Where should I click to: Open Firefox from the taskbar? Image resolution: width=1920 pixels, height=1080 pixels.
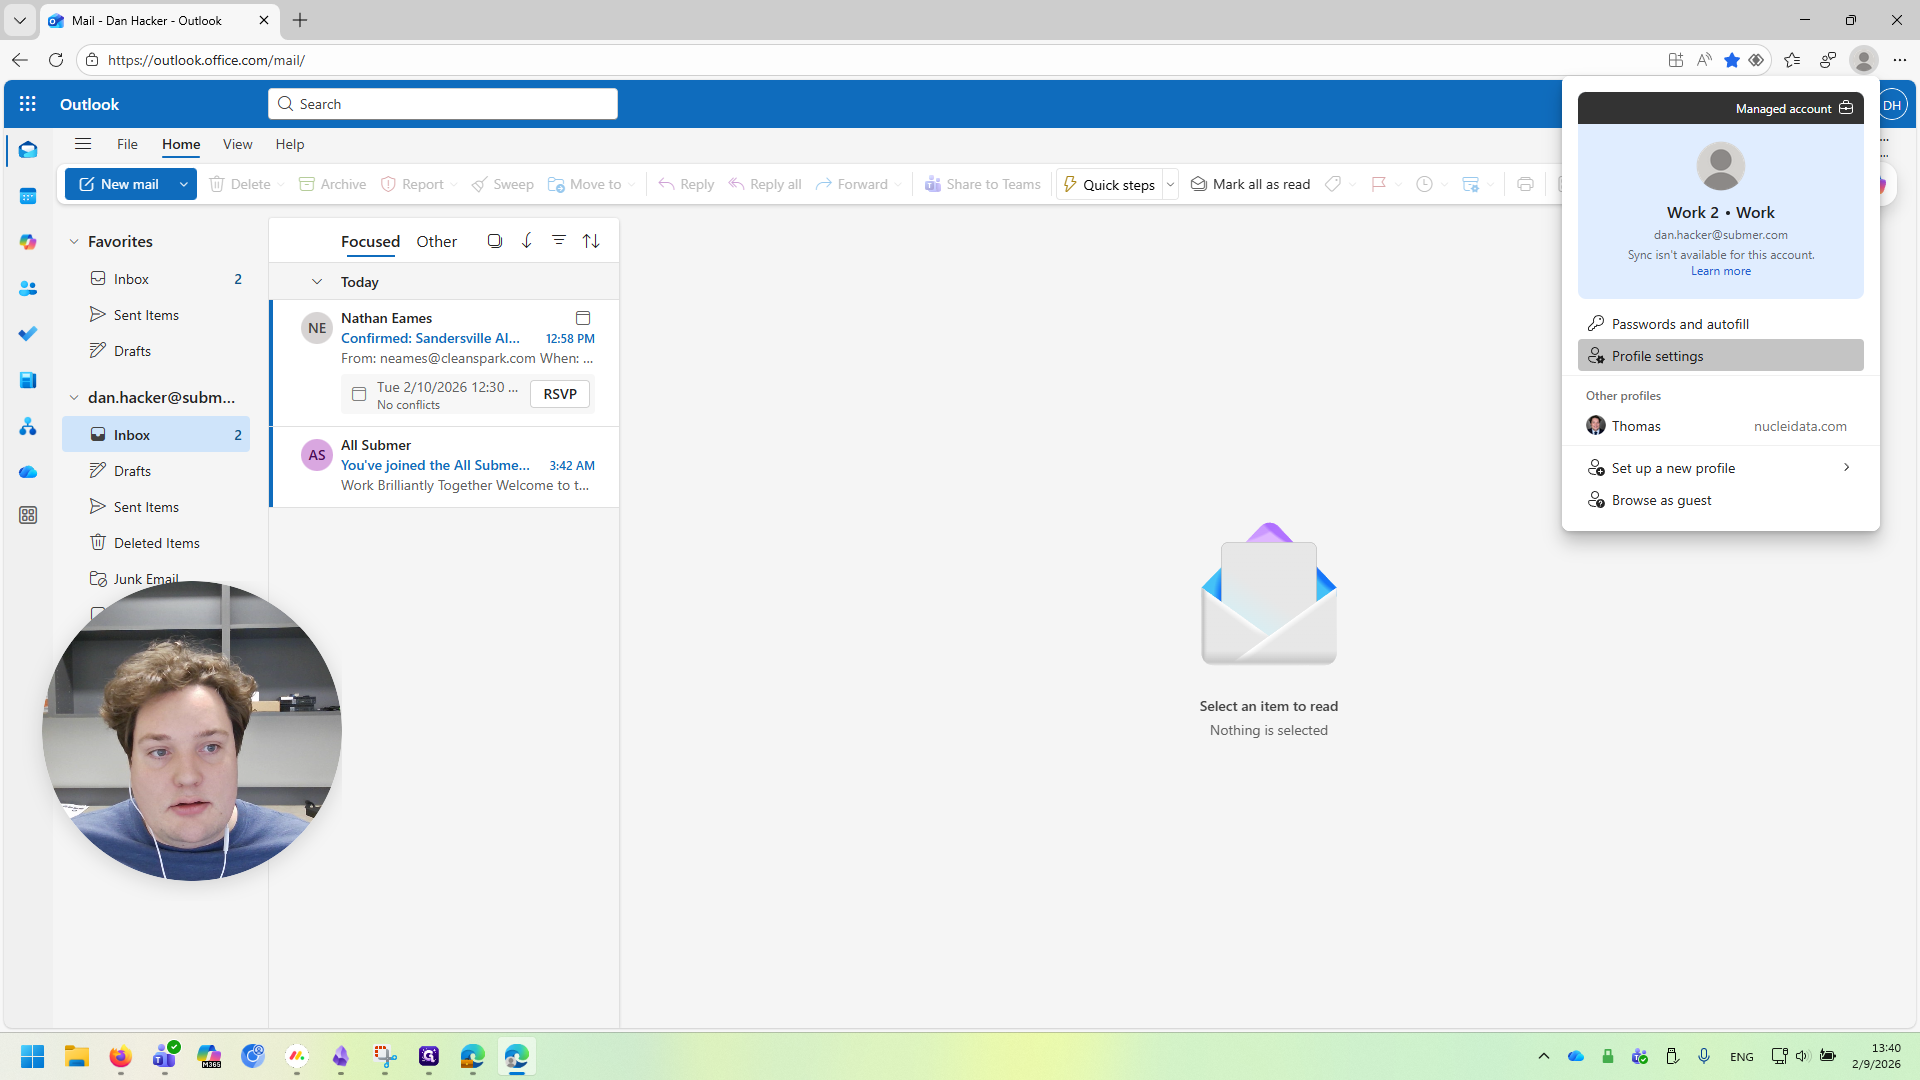pos(120,1056)
